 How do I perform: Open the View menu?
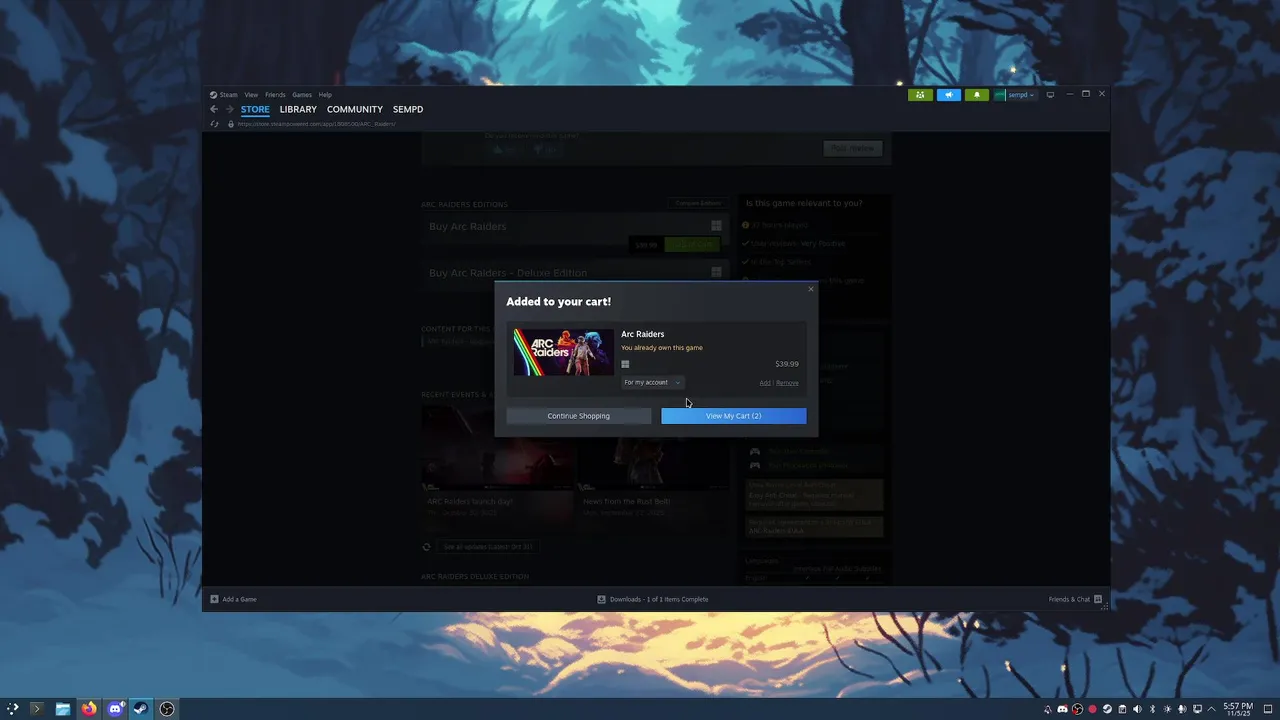[251, 95]
